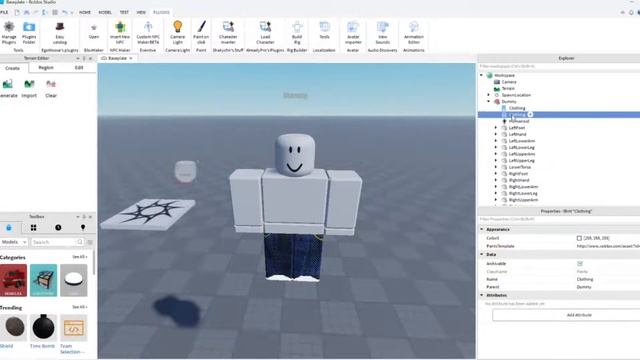
Task: Click See All next to Categories
Action: pyautogui.click(x=80, y=257)
